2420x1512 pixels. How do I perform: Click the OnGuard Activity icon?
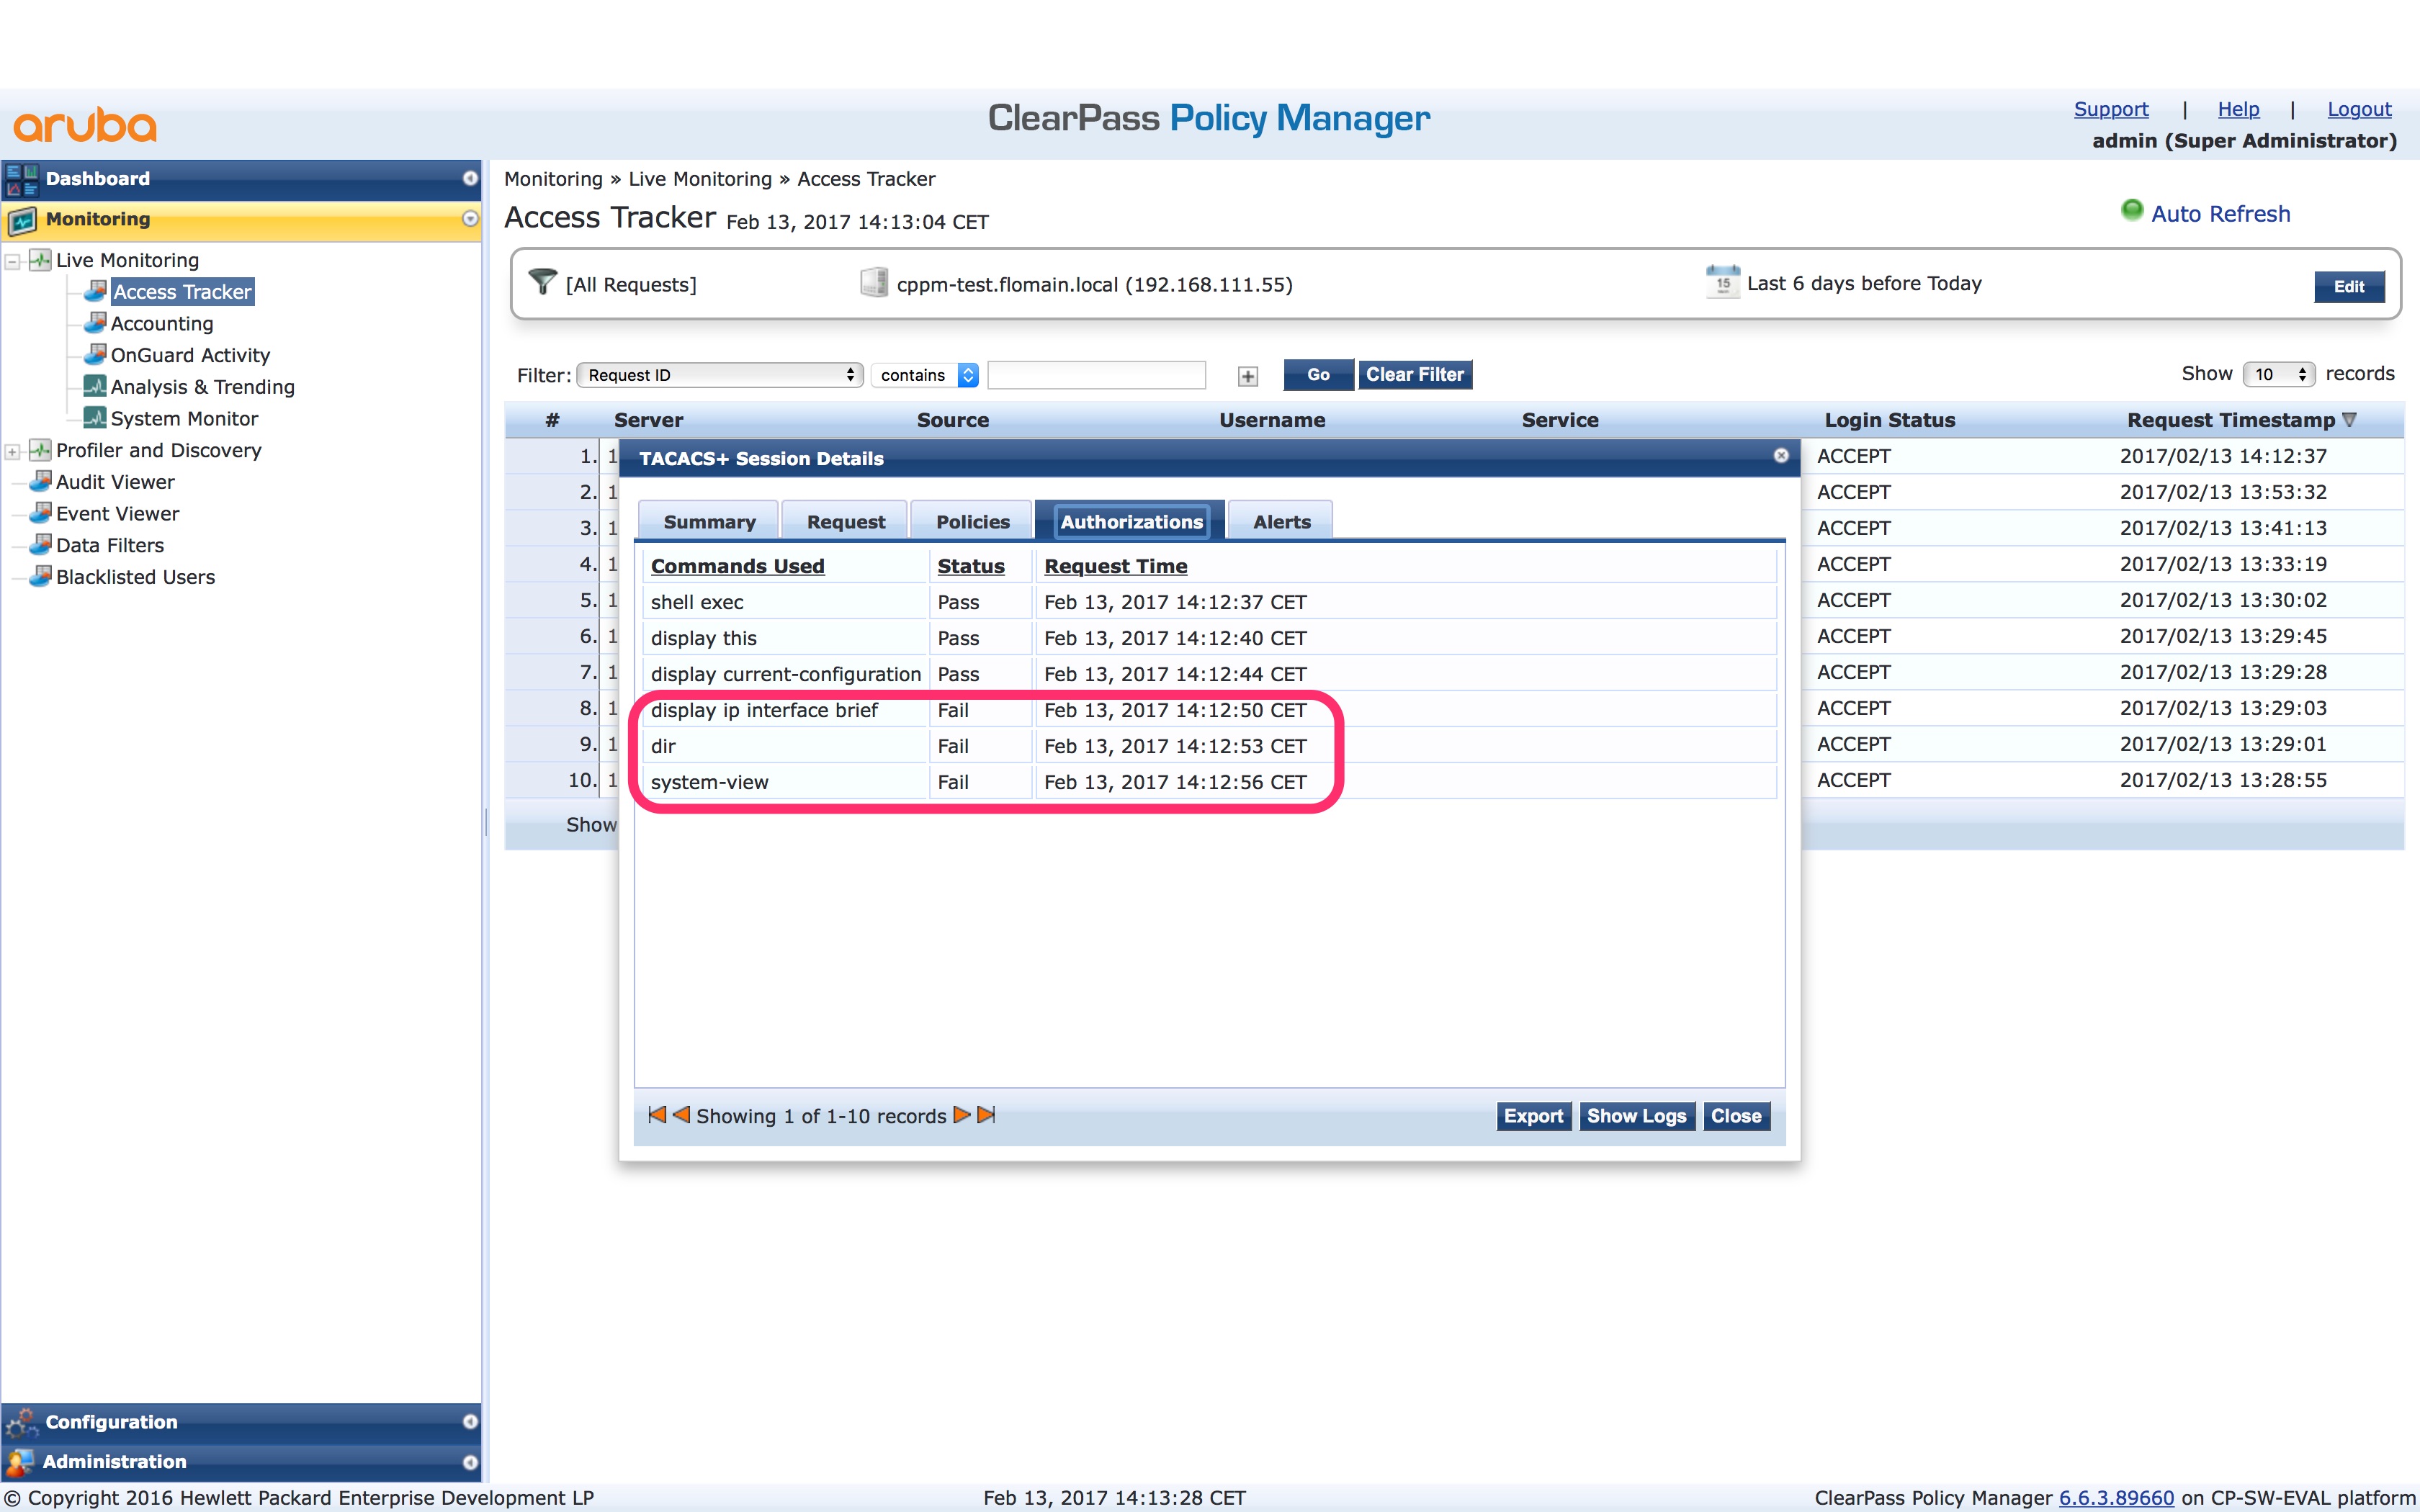(94, 355)
